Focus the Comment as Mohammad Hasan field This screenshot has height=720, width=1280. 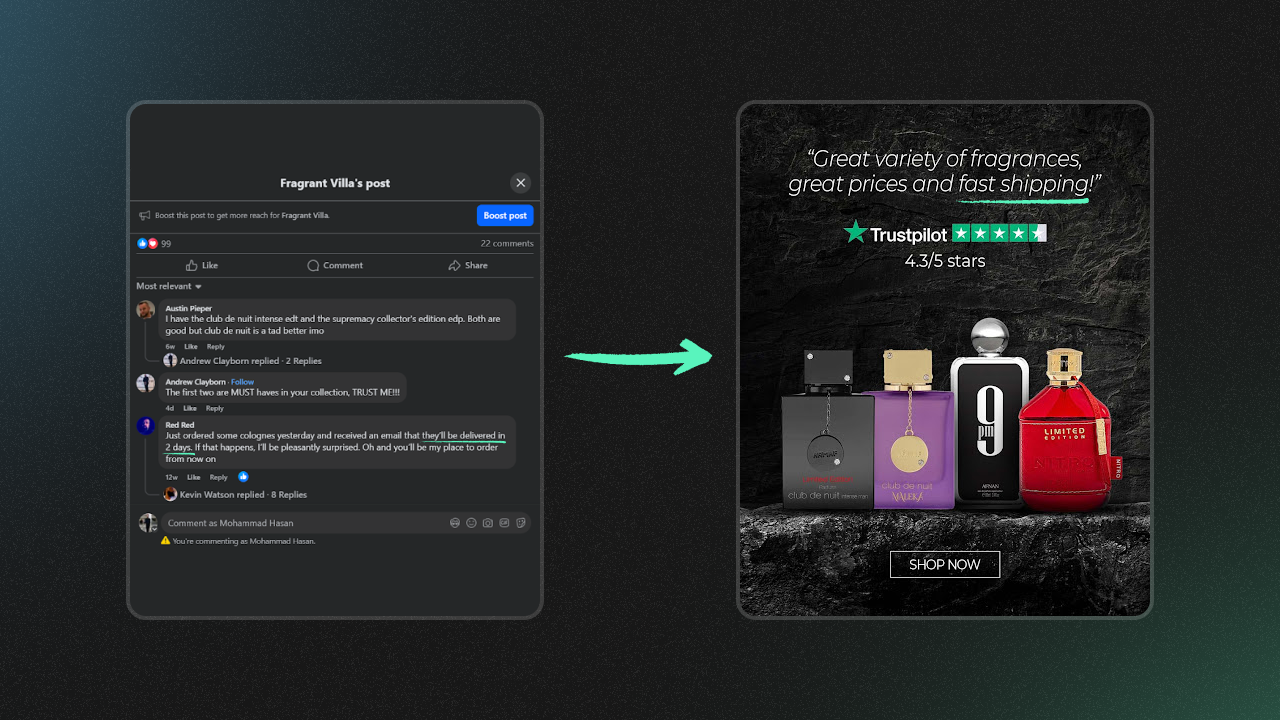tap(345, 523)
